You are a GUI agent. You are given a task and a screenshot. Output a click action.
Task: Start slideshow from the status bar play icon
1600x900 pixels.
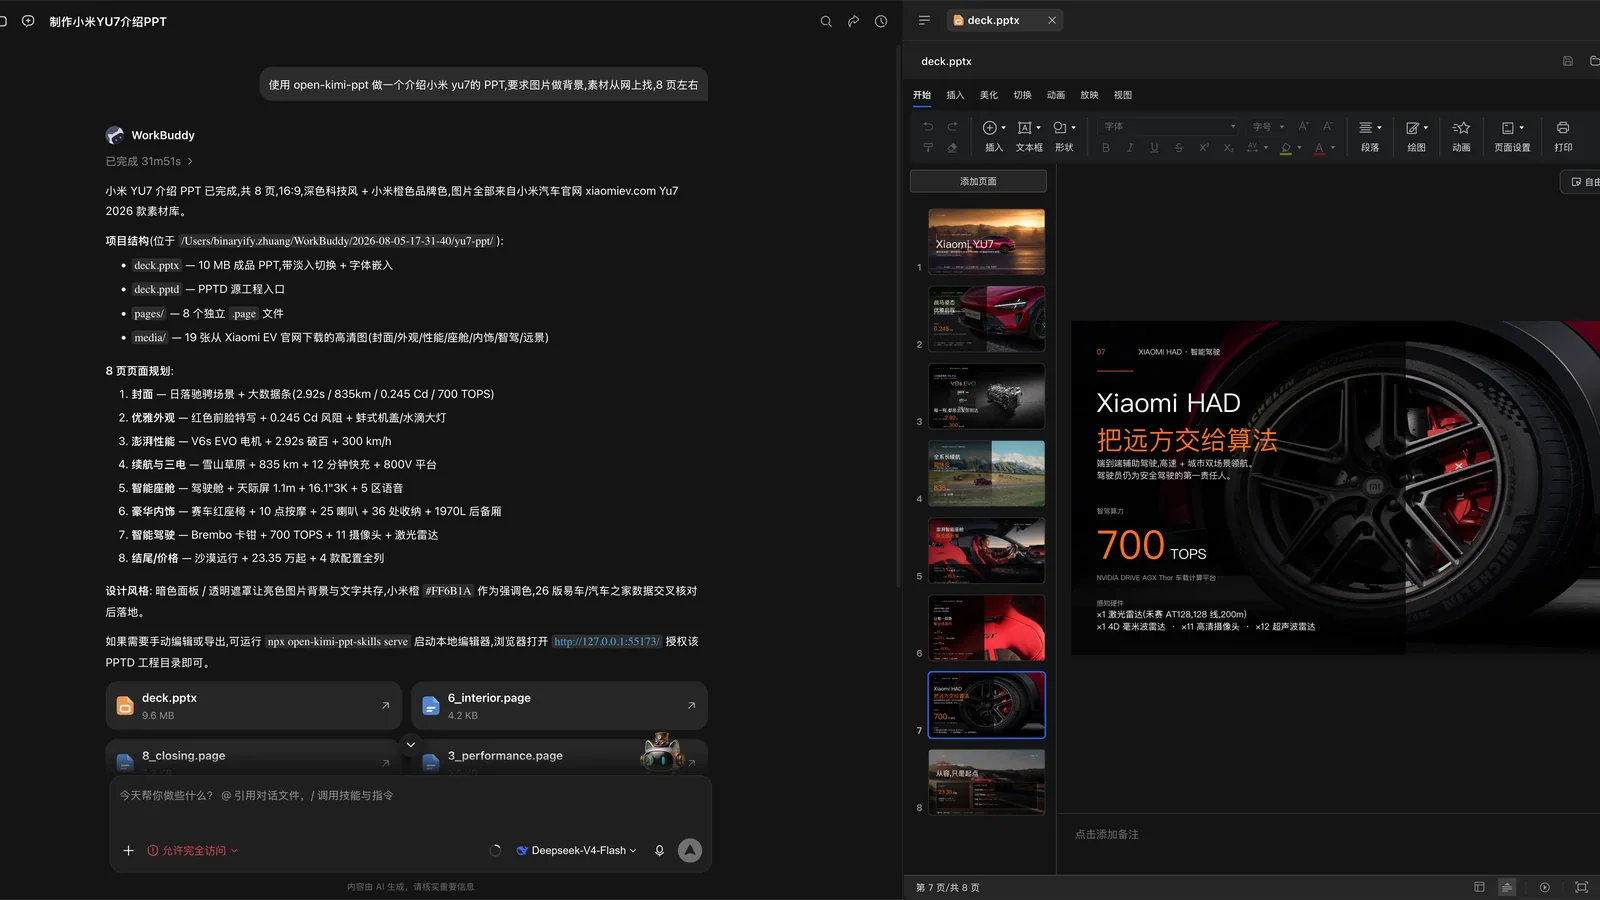point(1545,887)
